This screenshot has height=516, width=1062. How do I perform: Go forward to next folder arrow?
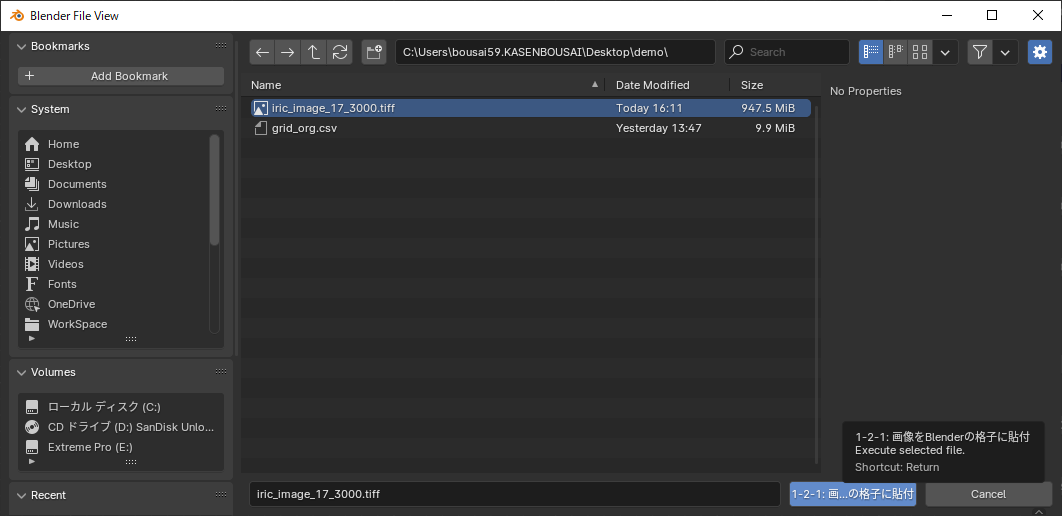(x=288, y=52)
